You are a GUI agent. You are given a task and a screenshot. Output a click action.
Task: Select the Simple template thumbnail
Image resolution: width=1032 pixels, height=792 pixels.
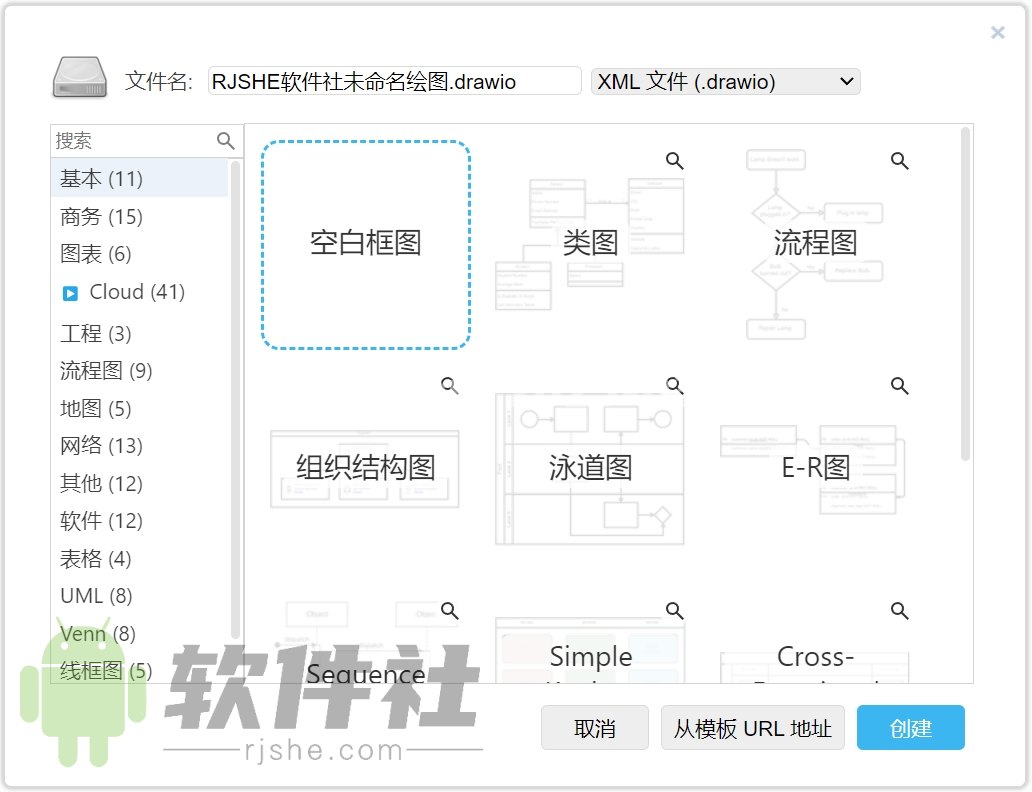pyautogui.click(x=590, y=655)
